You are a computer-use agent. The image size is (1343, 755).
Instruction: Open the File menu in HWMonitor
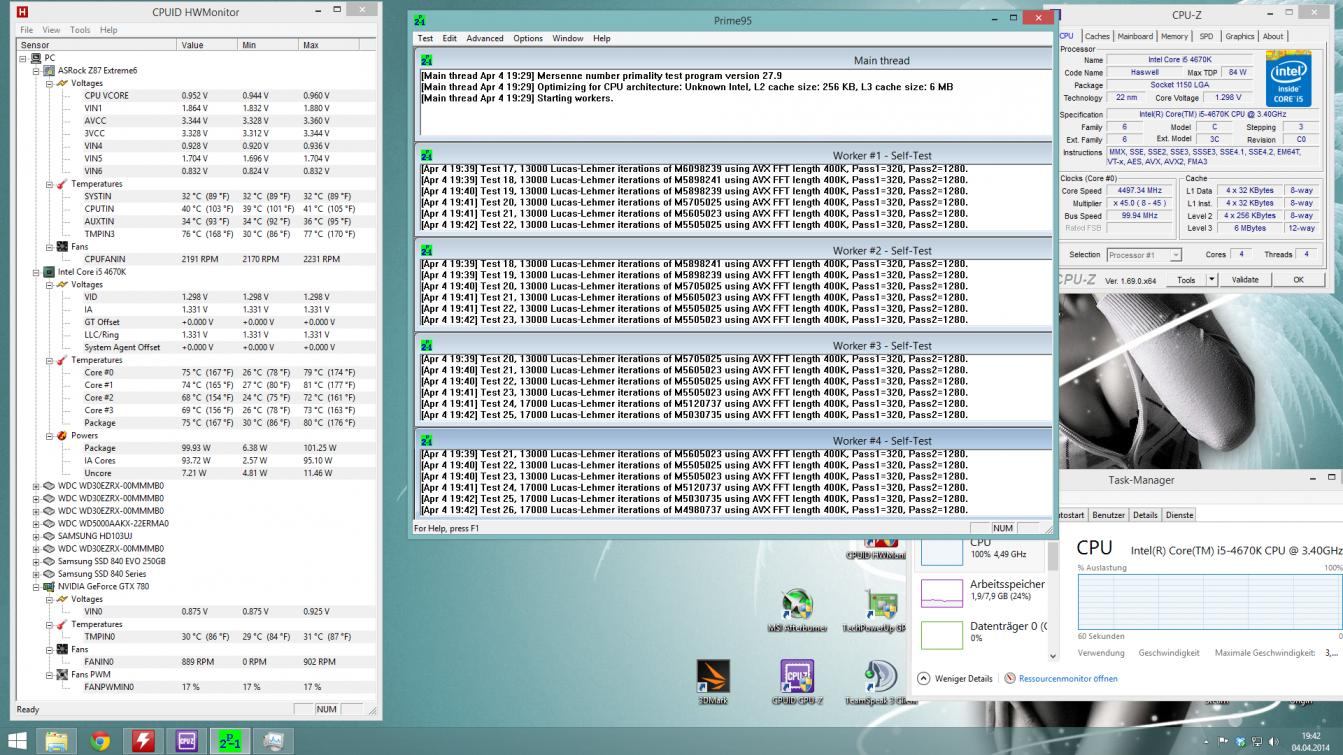tap(25, 30)
